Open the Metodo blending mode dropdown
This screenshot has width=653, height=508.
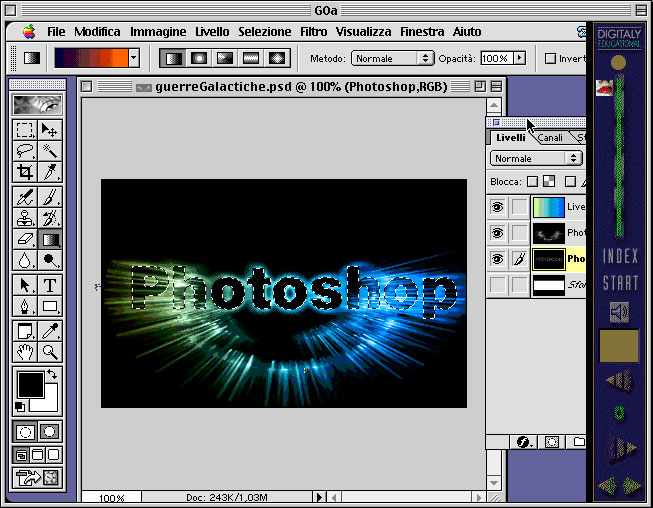[392, 58]
